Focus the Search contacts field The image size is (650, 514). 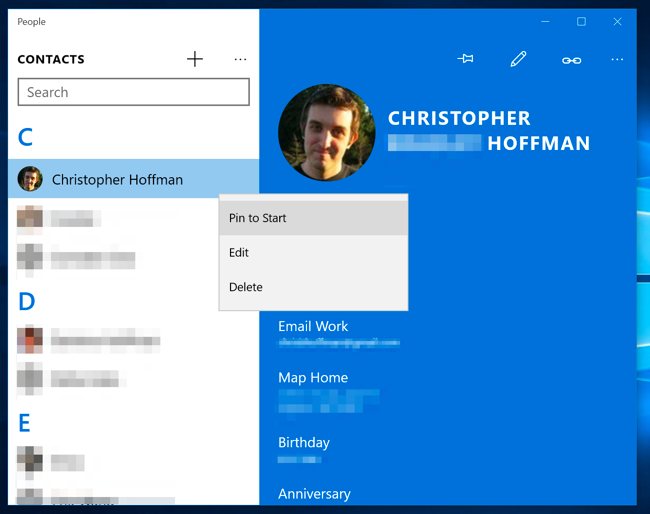(133, 92)
